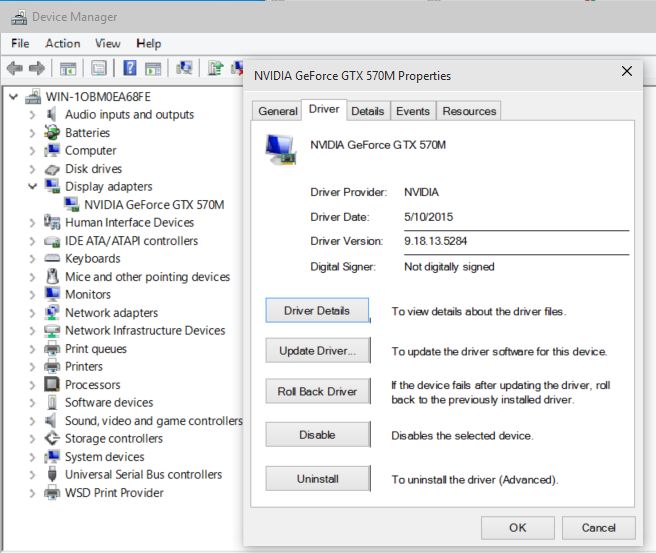This screenshot has width=656, height=553.
Task: Expand the Audio inputs and outputs node
Action: tap(32, 114)
